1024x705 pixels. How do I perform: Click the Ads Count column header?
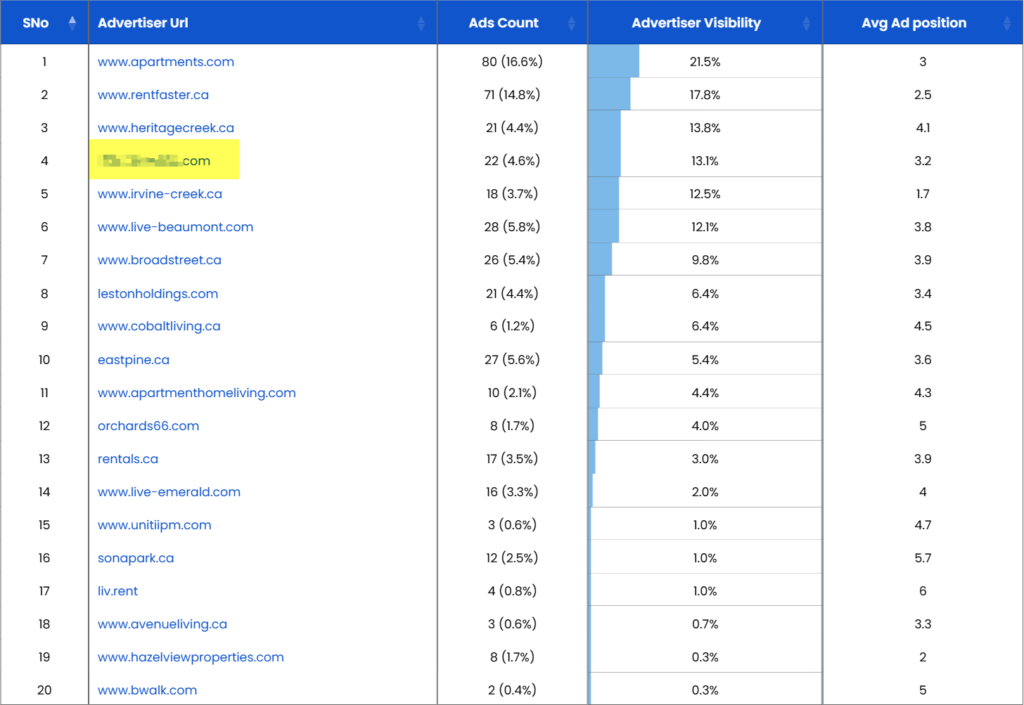(x=512, y=23)
